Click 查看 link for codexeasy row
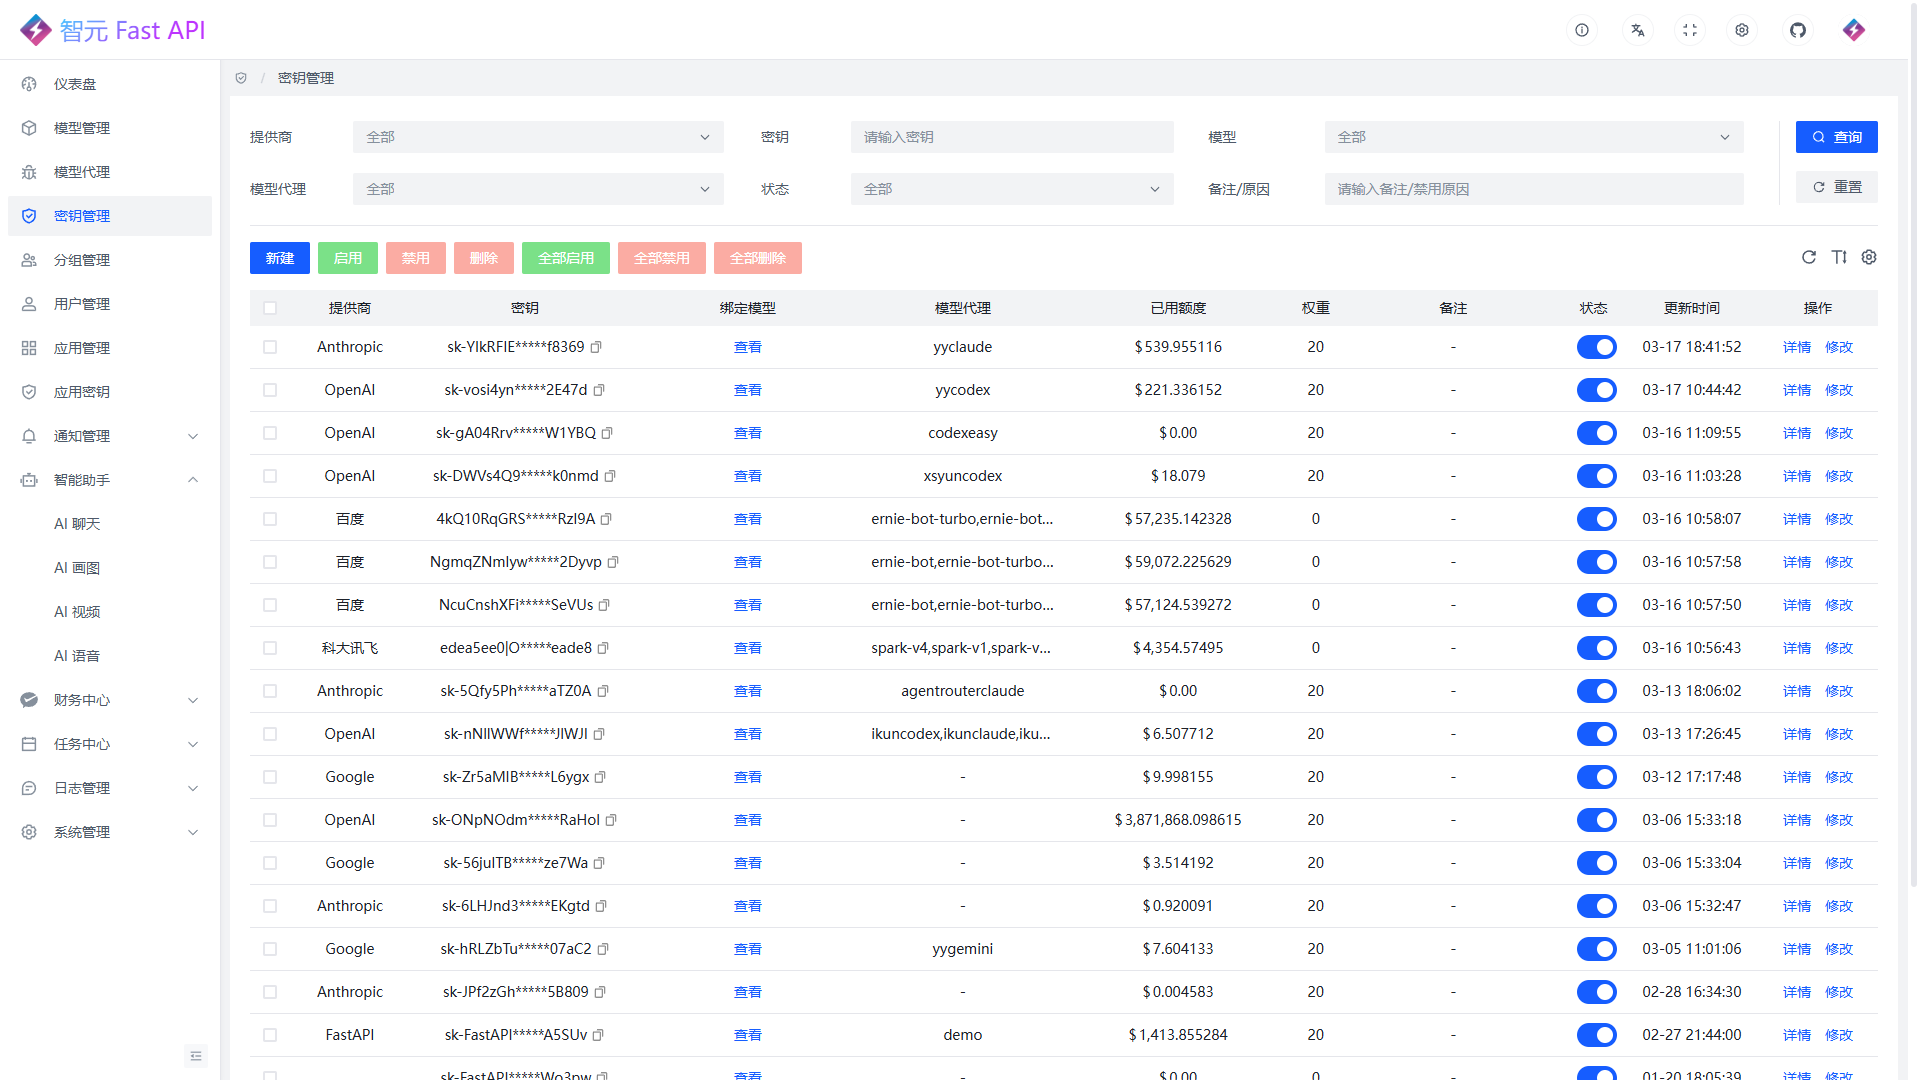This screenshot has width=1920, height=1080. 747,433
